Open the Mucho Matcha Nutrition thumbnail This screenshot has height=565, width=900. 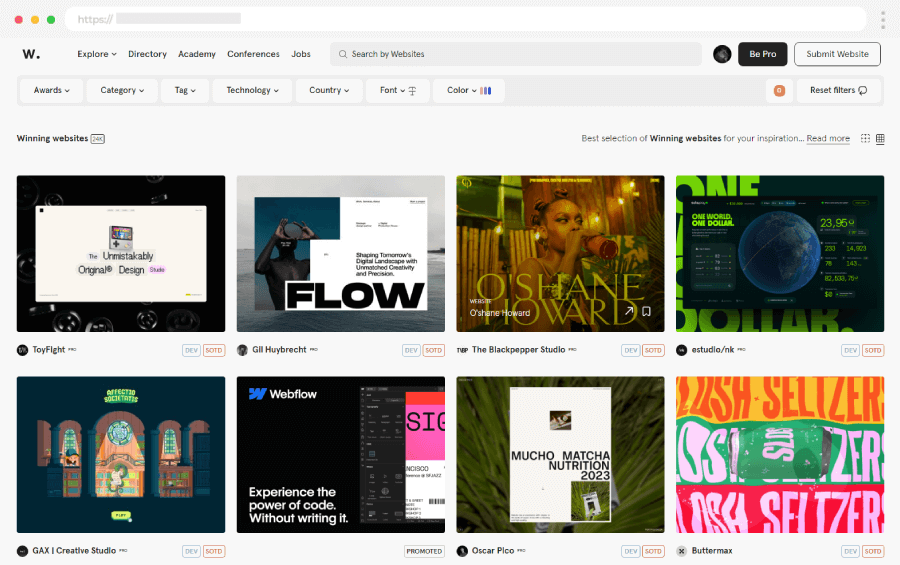tap(560, 454)
